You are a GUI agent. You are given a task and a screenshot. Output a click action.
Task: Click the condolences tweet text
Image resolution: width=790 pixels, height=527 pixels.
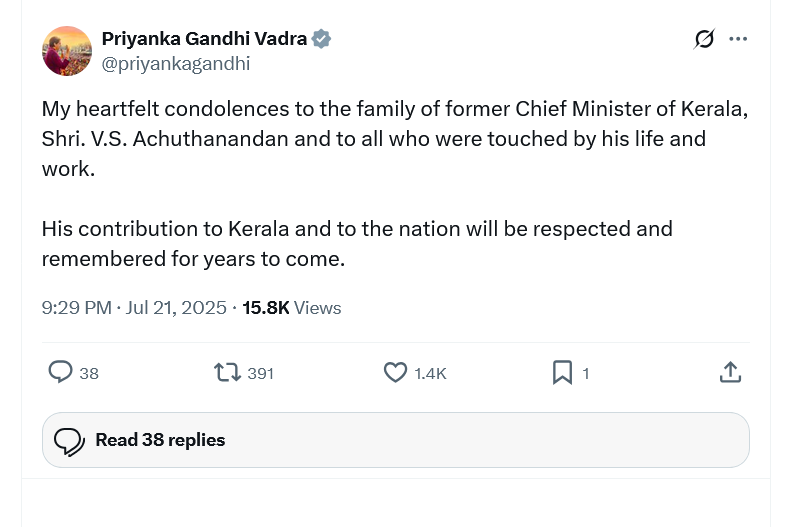394,138
